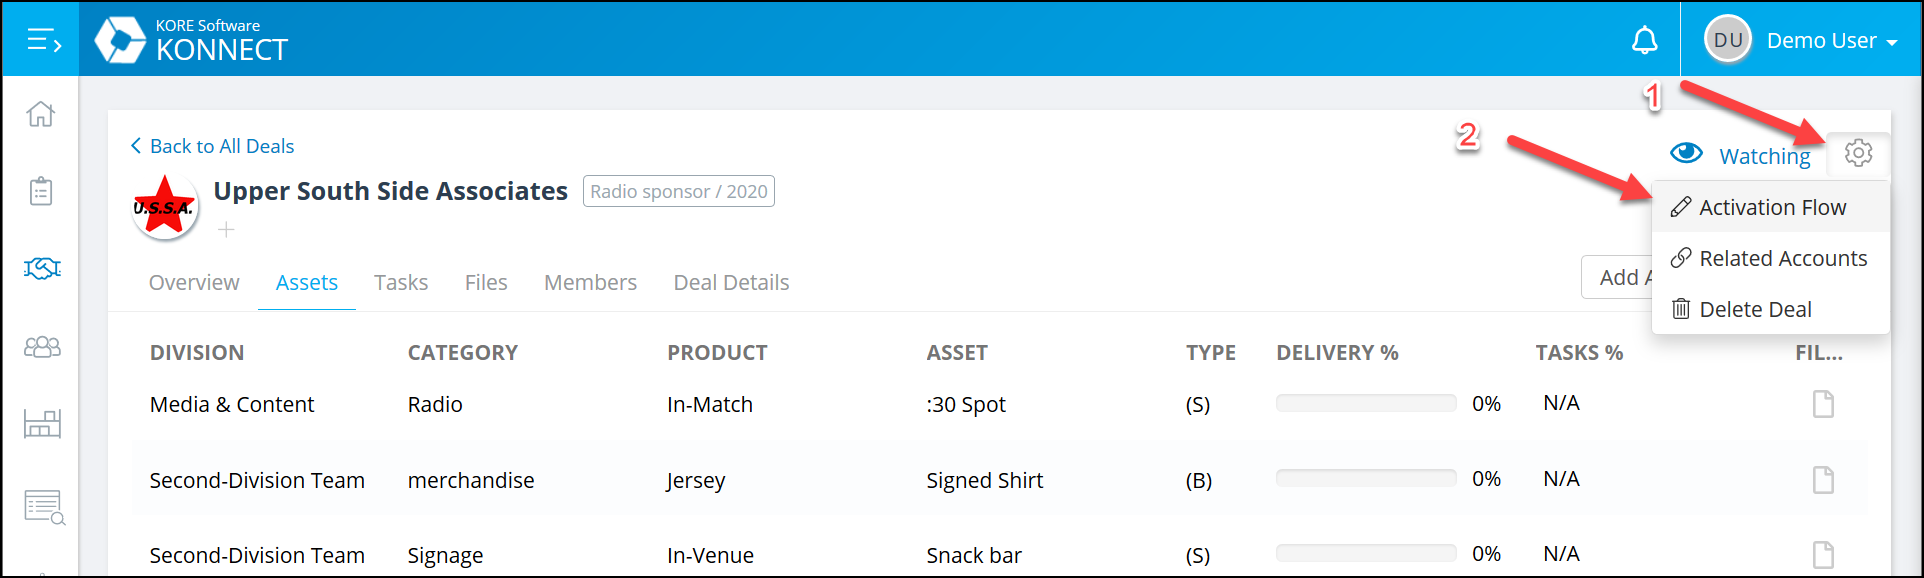Viewport: 1924px width, 578px height.
Task: Open file icon for :30 Spot row
Action: pos(1823,404)
